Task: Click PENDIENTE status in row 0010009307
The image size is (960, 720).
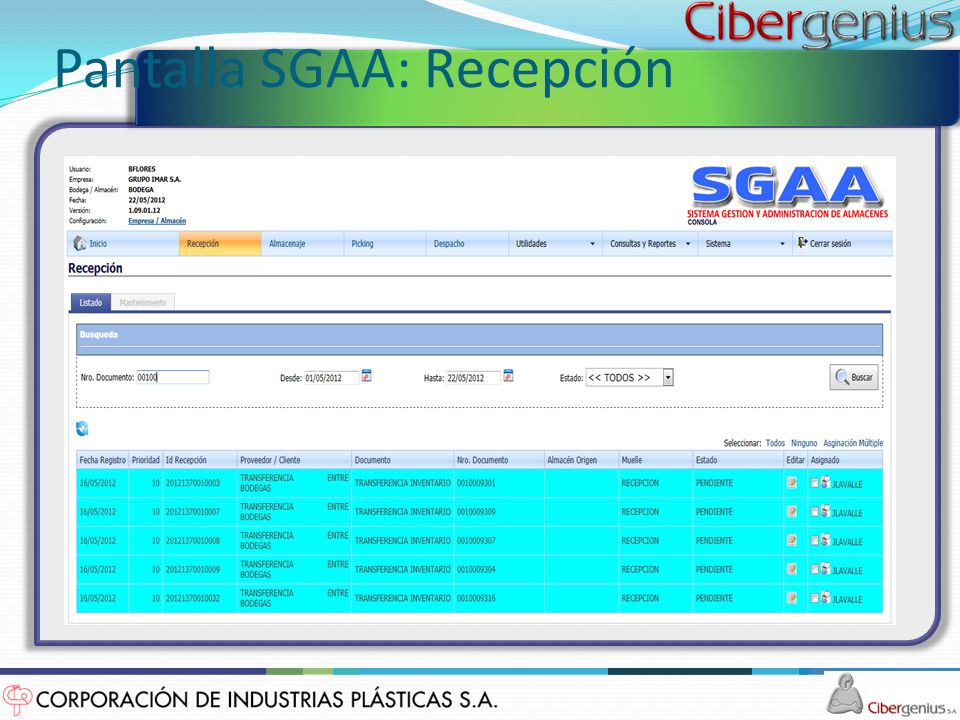Action: point(714,541)
